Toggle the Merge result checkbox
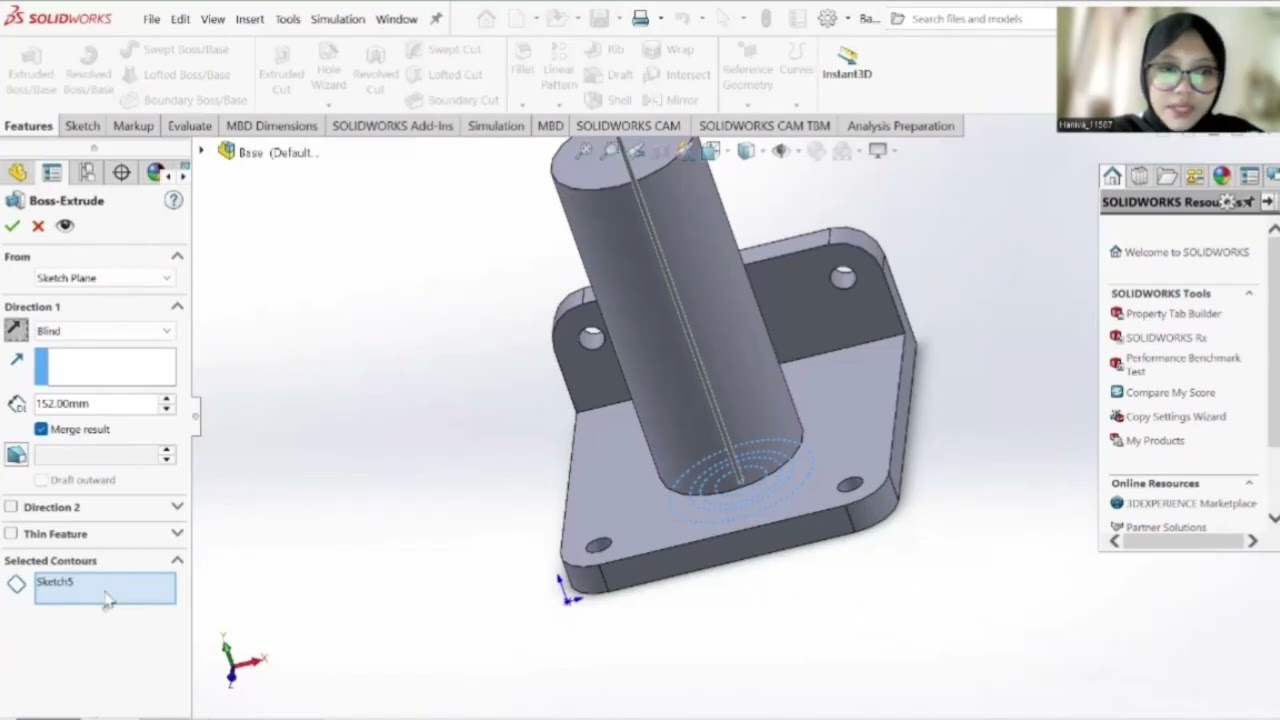This screenshot has height=720, width=1280. 41,429
